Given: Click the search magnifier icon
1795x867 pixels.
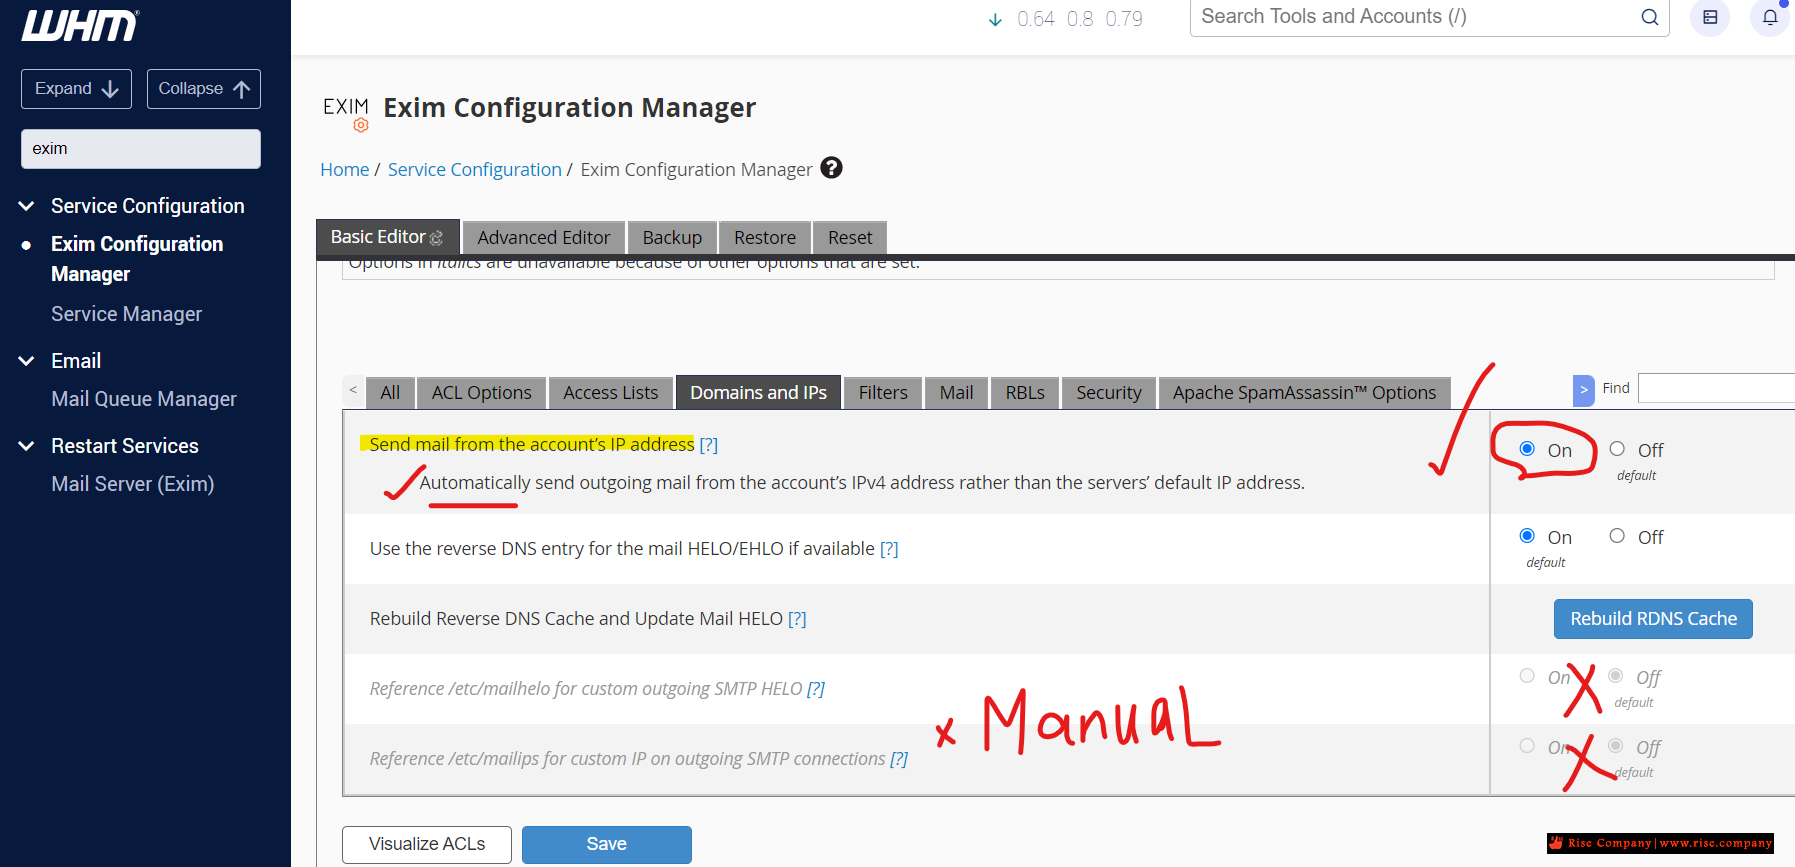Looking at the screenshot, I should pos(1649,17).
